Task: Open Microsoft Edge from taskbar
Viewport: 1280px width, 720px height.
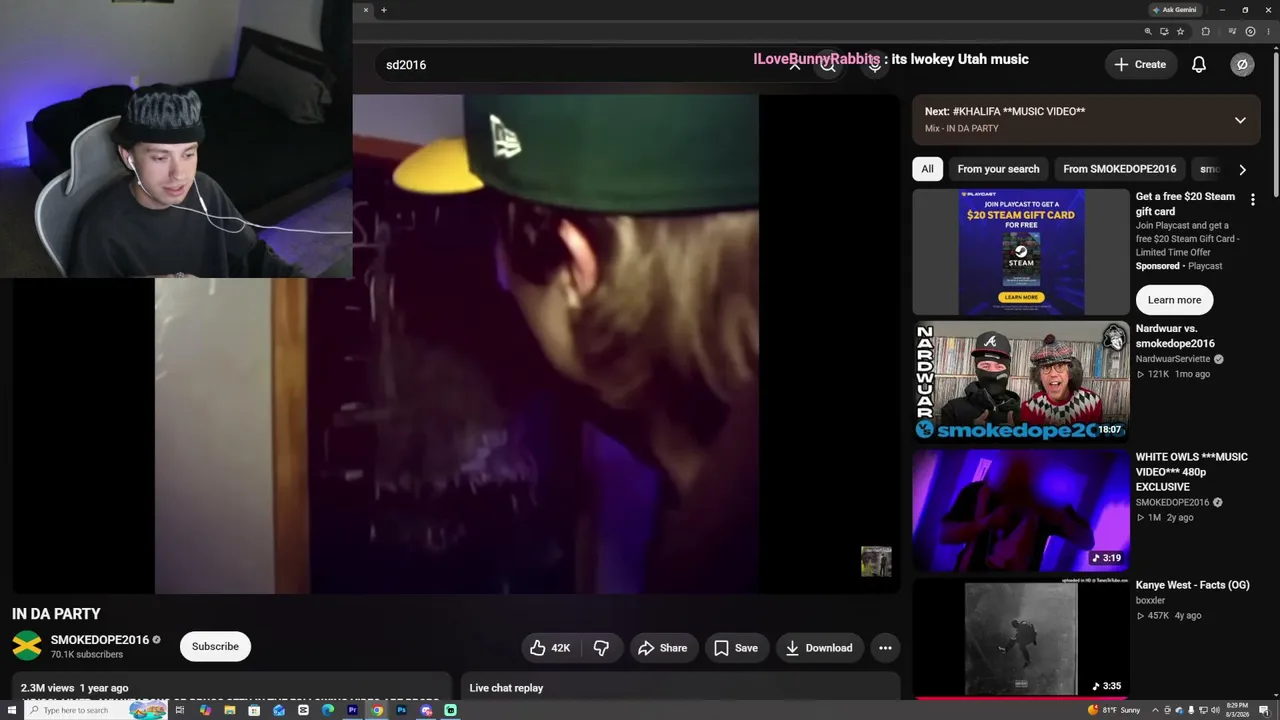Action: pyautogui.click(x=328, y=710)
